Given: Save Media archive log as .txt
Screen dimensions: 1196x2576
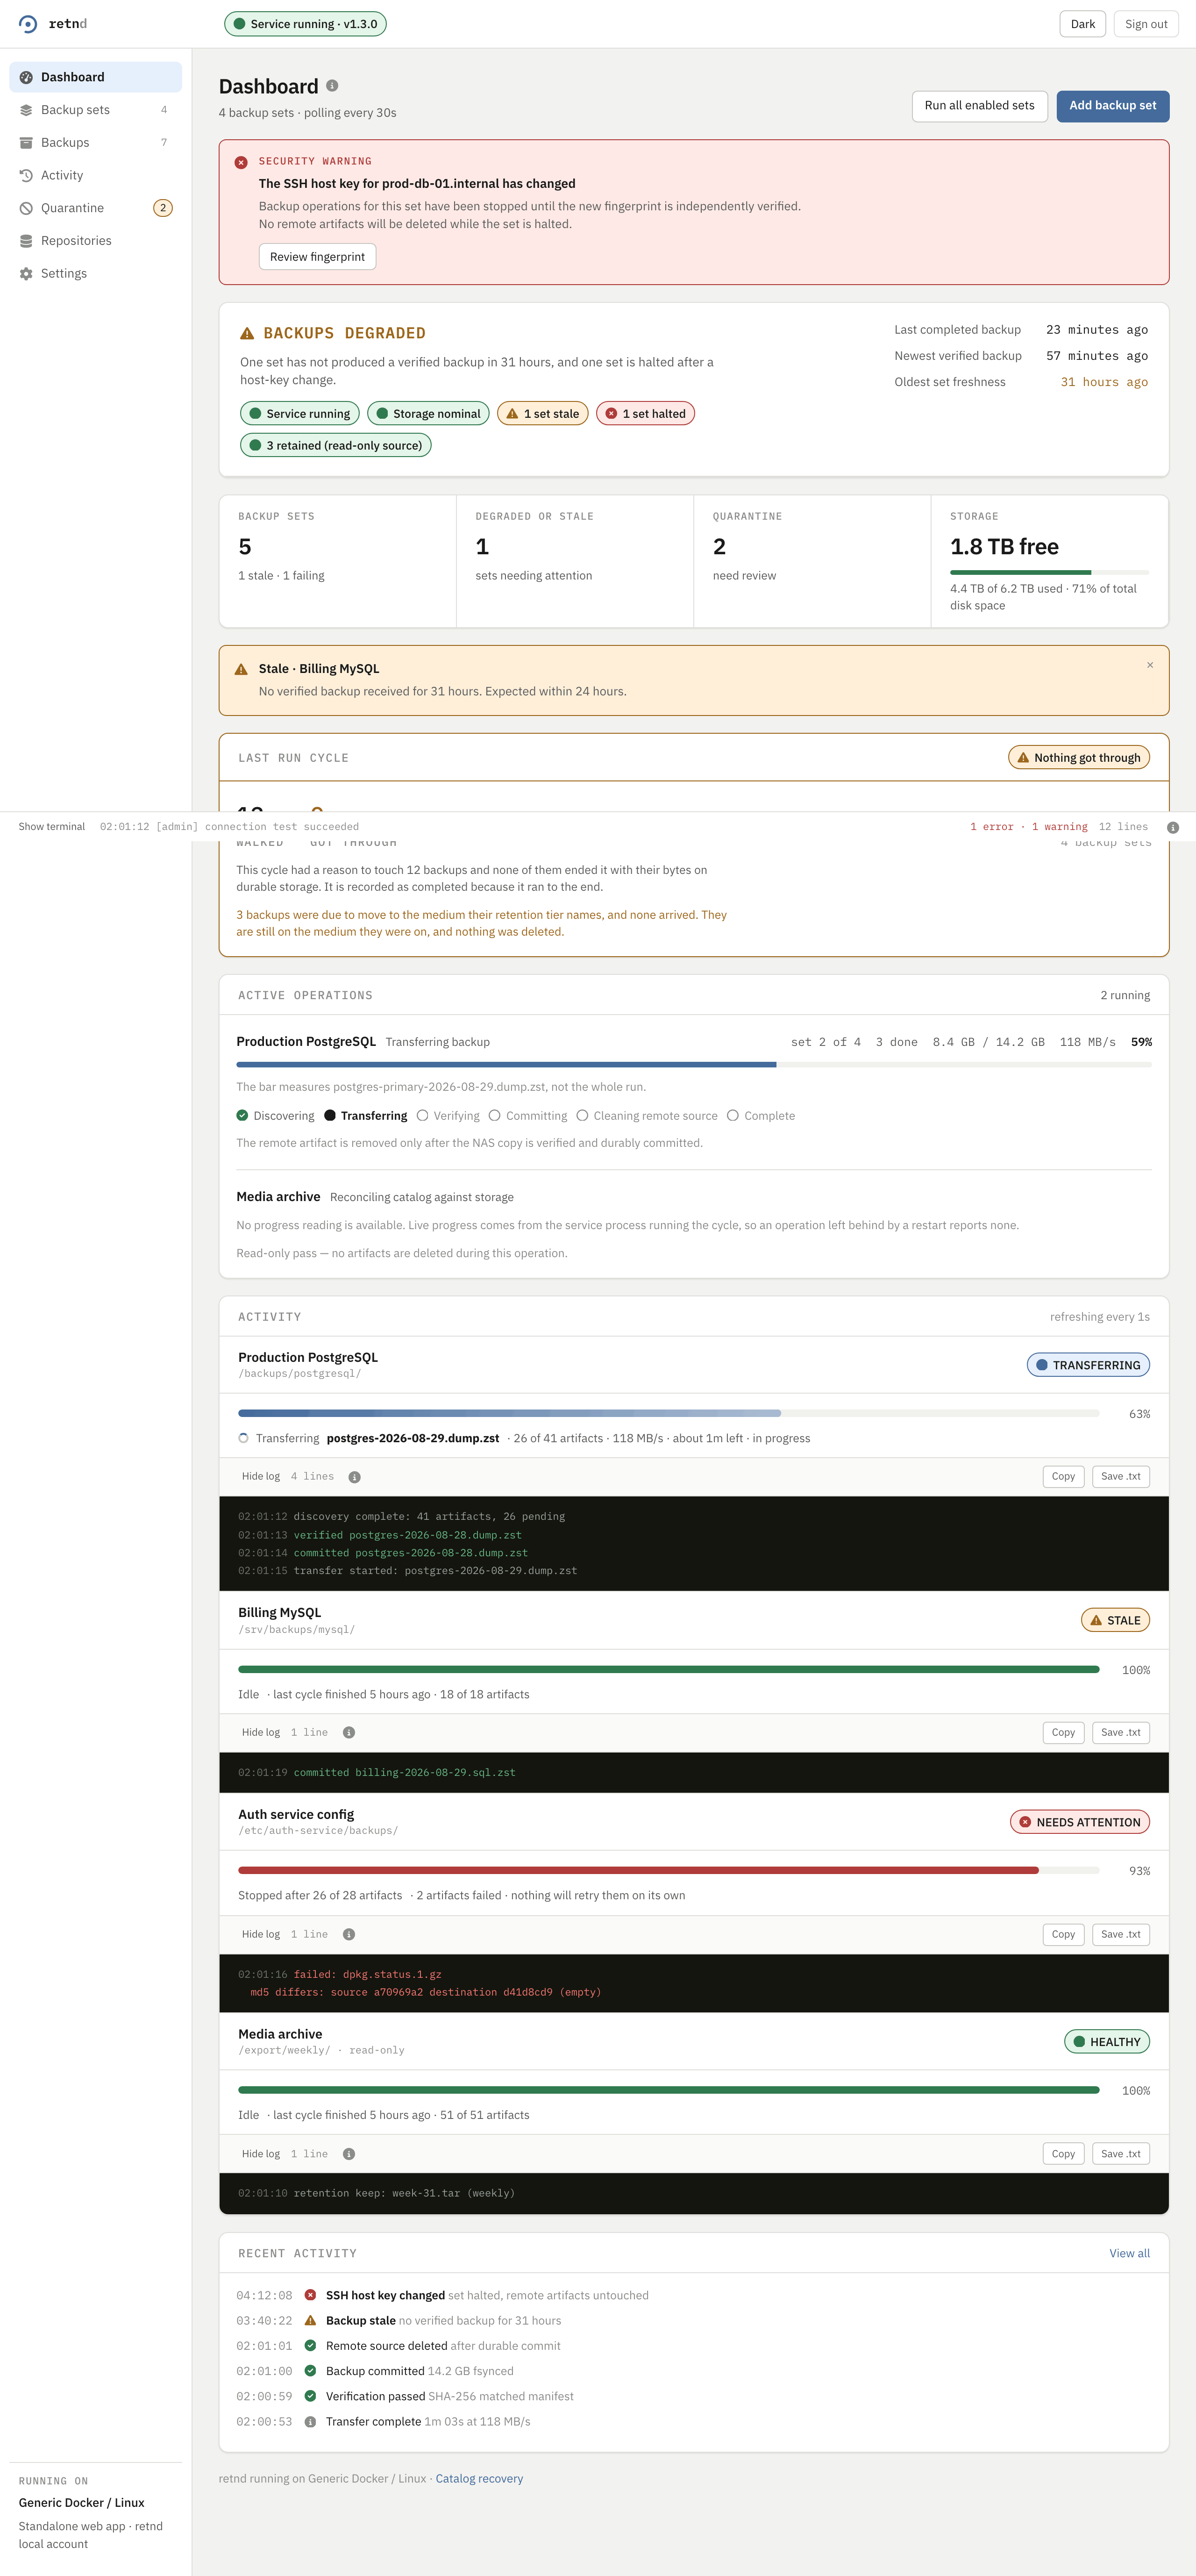Looking at the screenshot, I should [x=1120, y=2155].
